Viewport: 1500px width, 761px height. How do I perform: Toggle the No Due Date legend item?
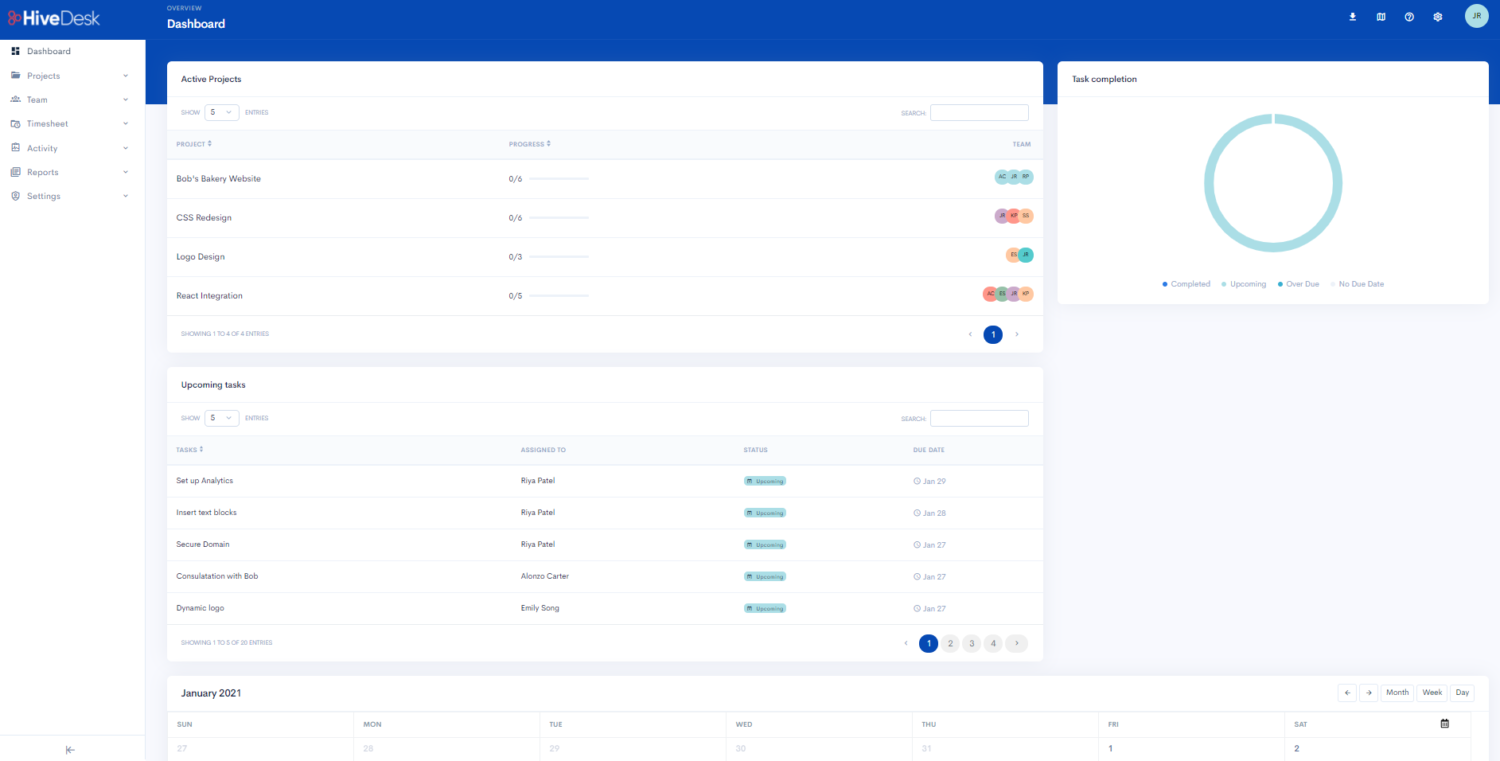click(x=1360, y=284)
